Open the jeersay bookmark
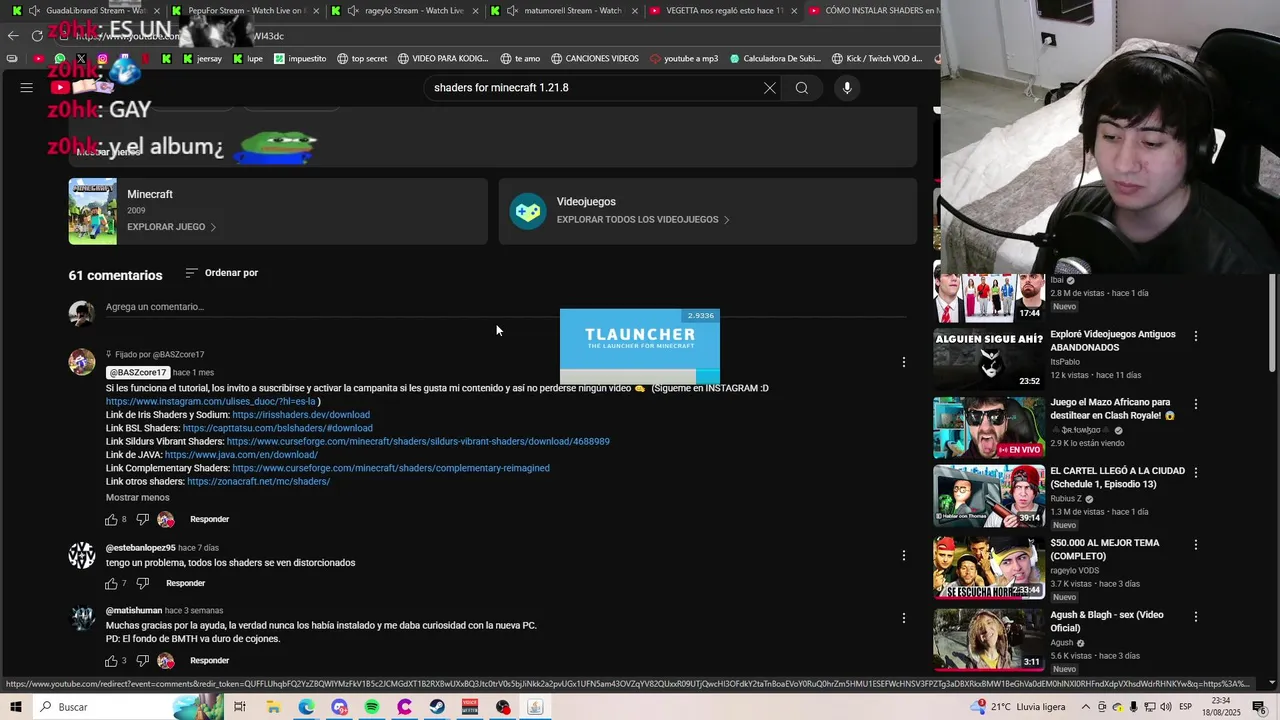This screenshot has height=720, width=1280. (x=202, y=59)
